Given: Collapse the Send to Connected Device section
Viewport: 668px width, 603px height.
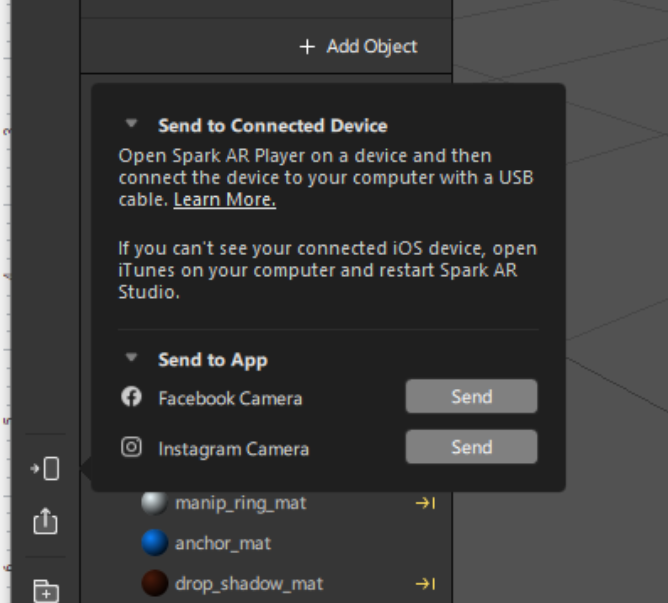Looking at the screenshot, I should click(131, 125).
